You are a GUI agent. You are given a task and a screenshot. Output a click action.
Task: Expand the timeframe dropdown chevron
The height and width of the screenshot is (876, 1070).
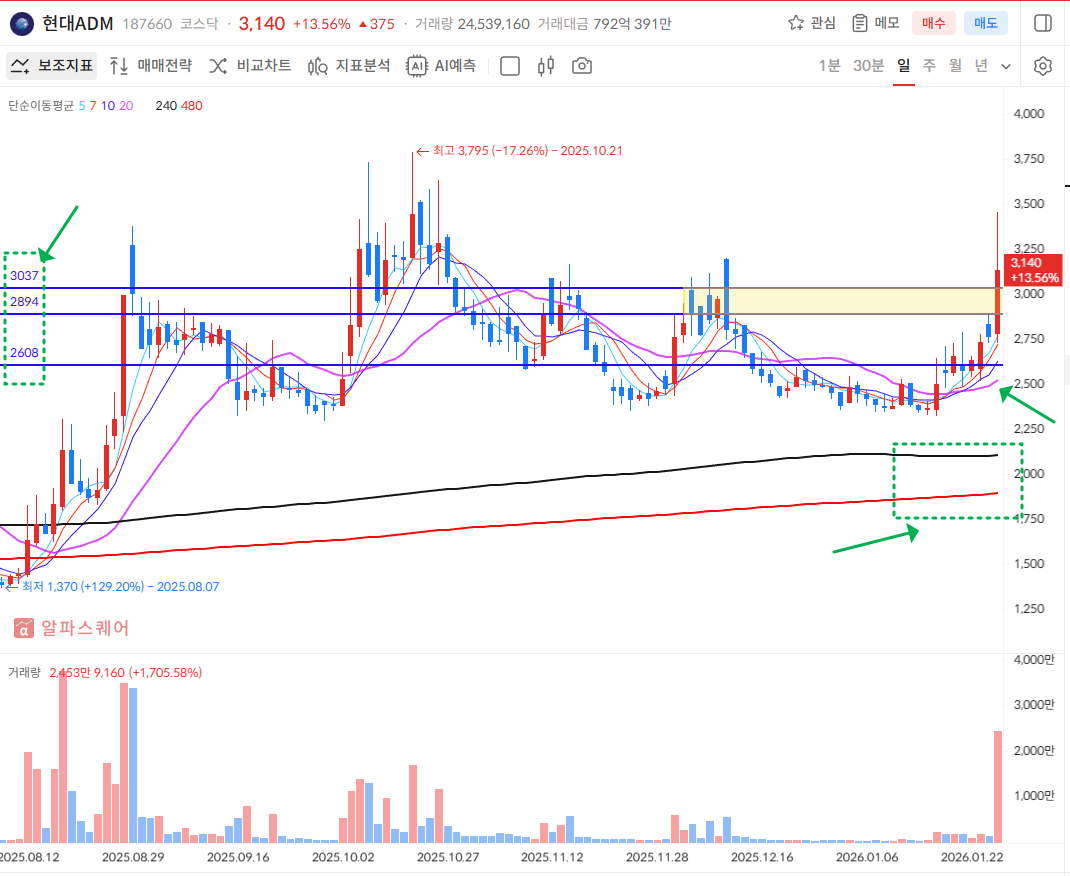point(1006,66)
